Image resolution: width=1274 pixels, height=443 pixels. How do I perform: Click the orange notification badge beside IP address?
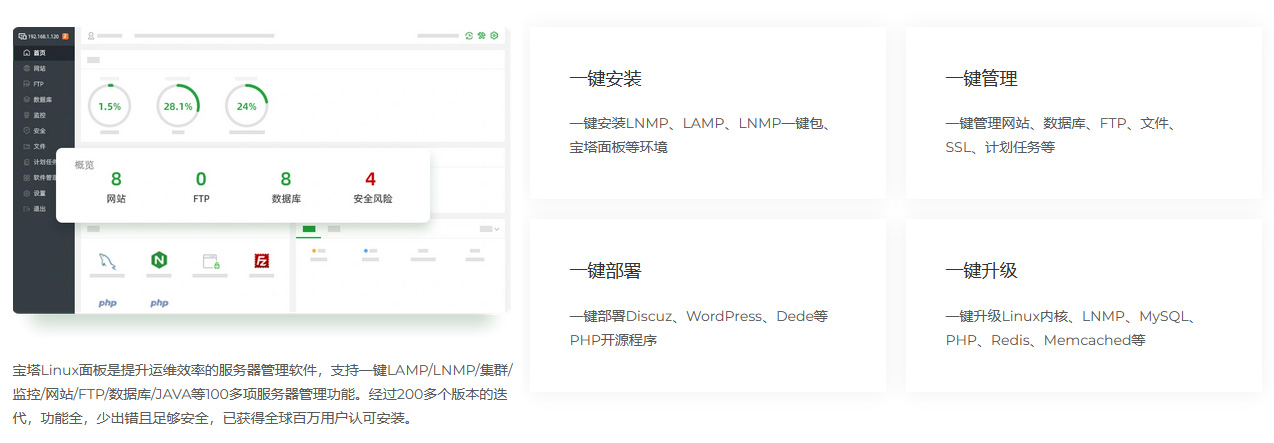coord(65,36)
